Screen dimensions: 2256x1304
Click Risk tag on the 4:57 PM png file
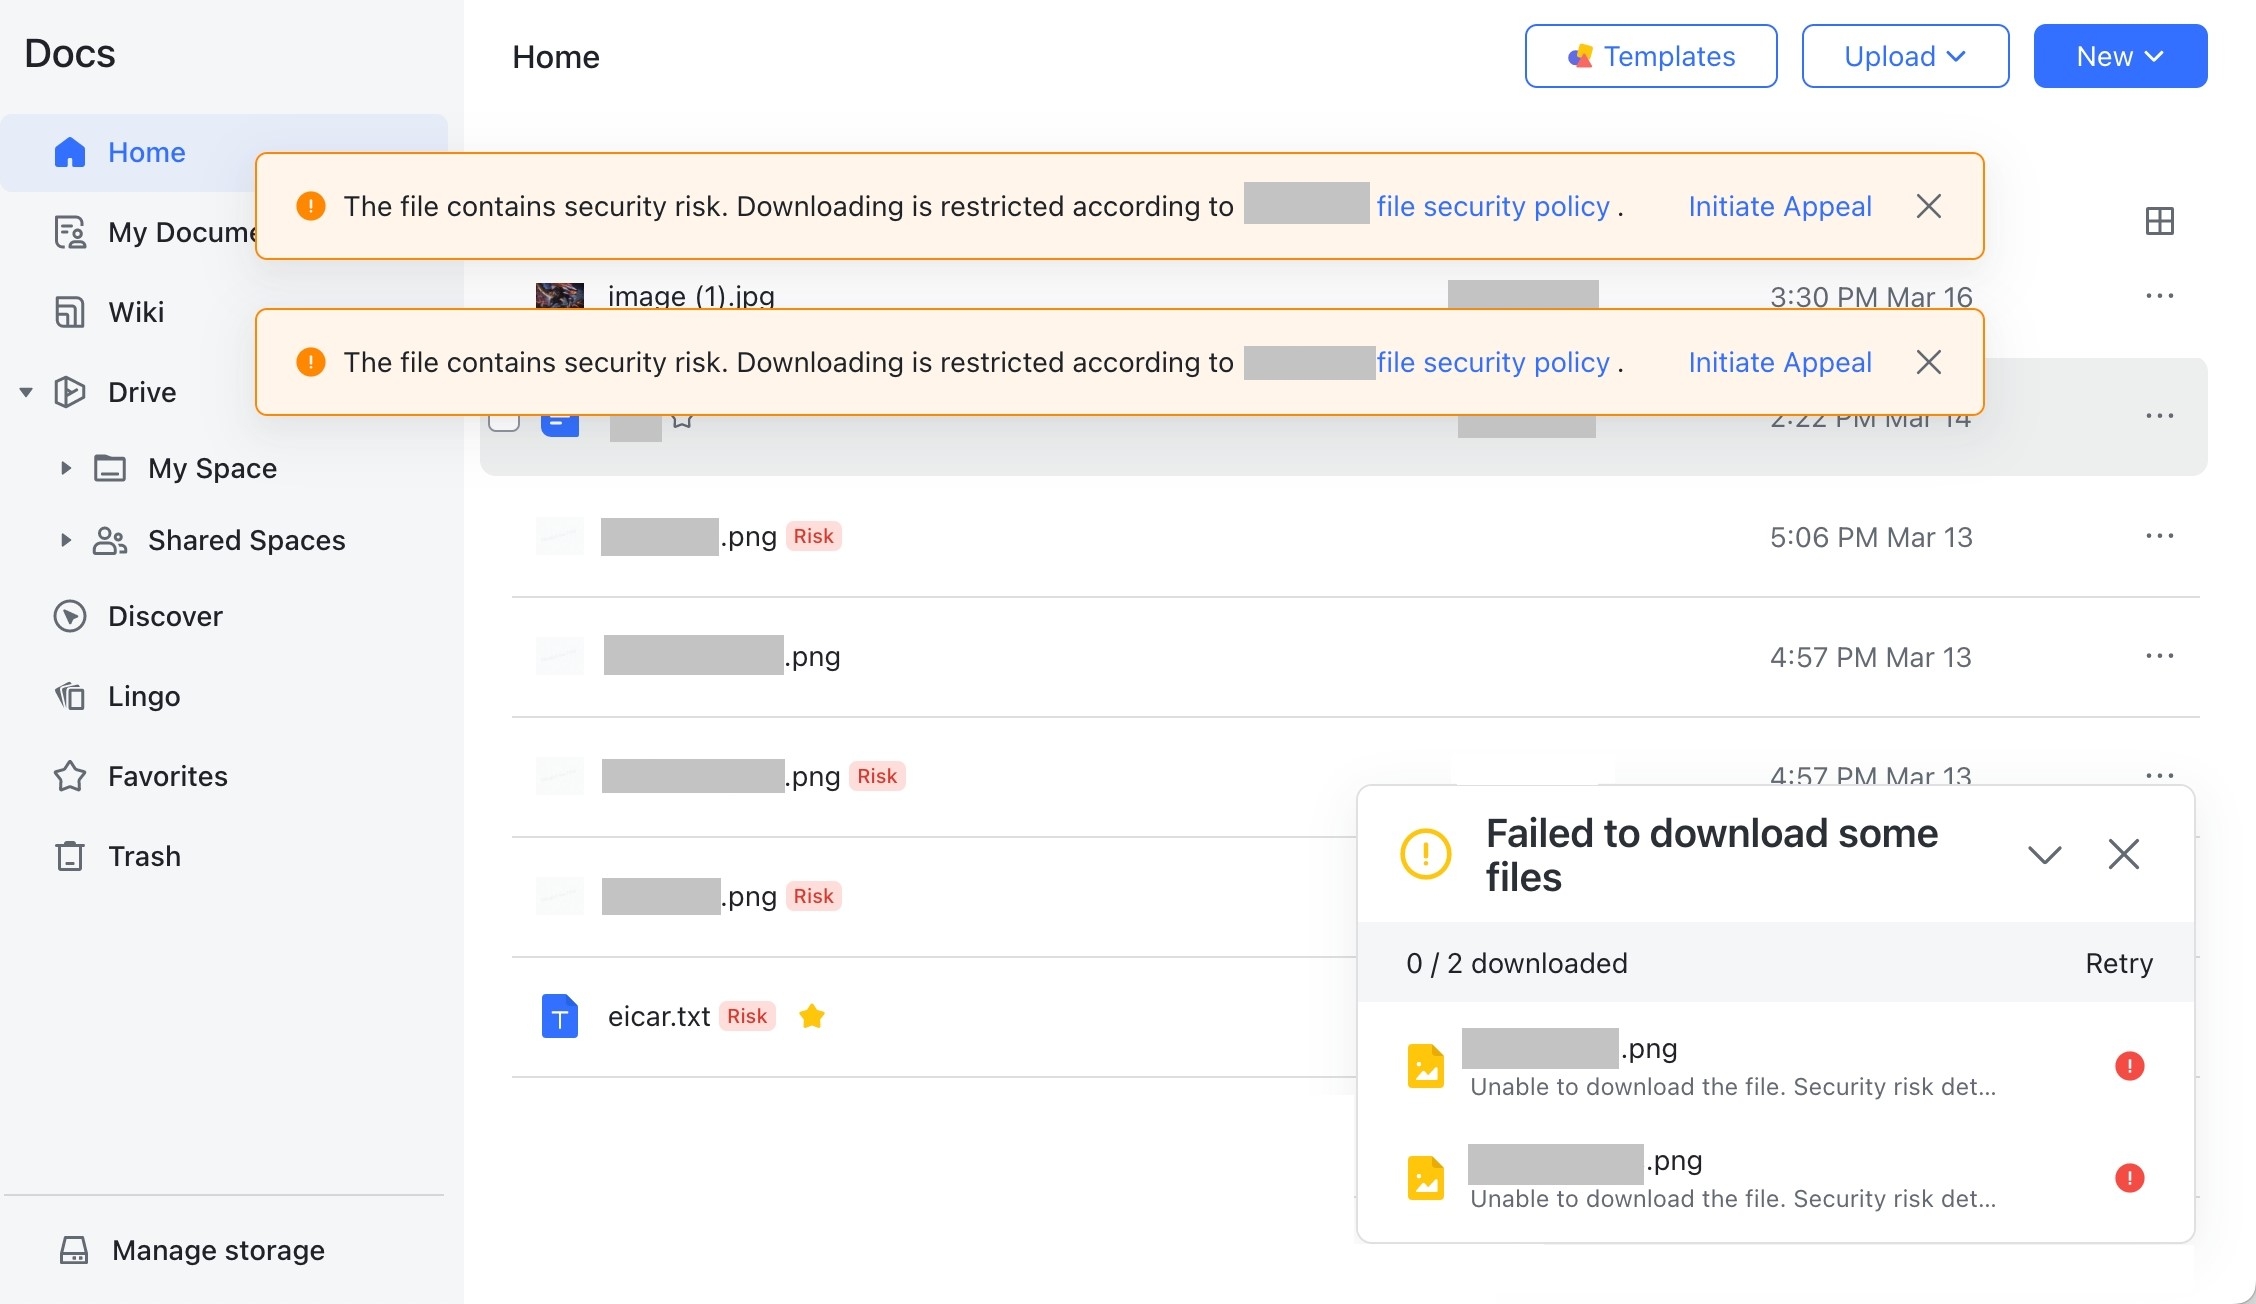coord(877,776)
